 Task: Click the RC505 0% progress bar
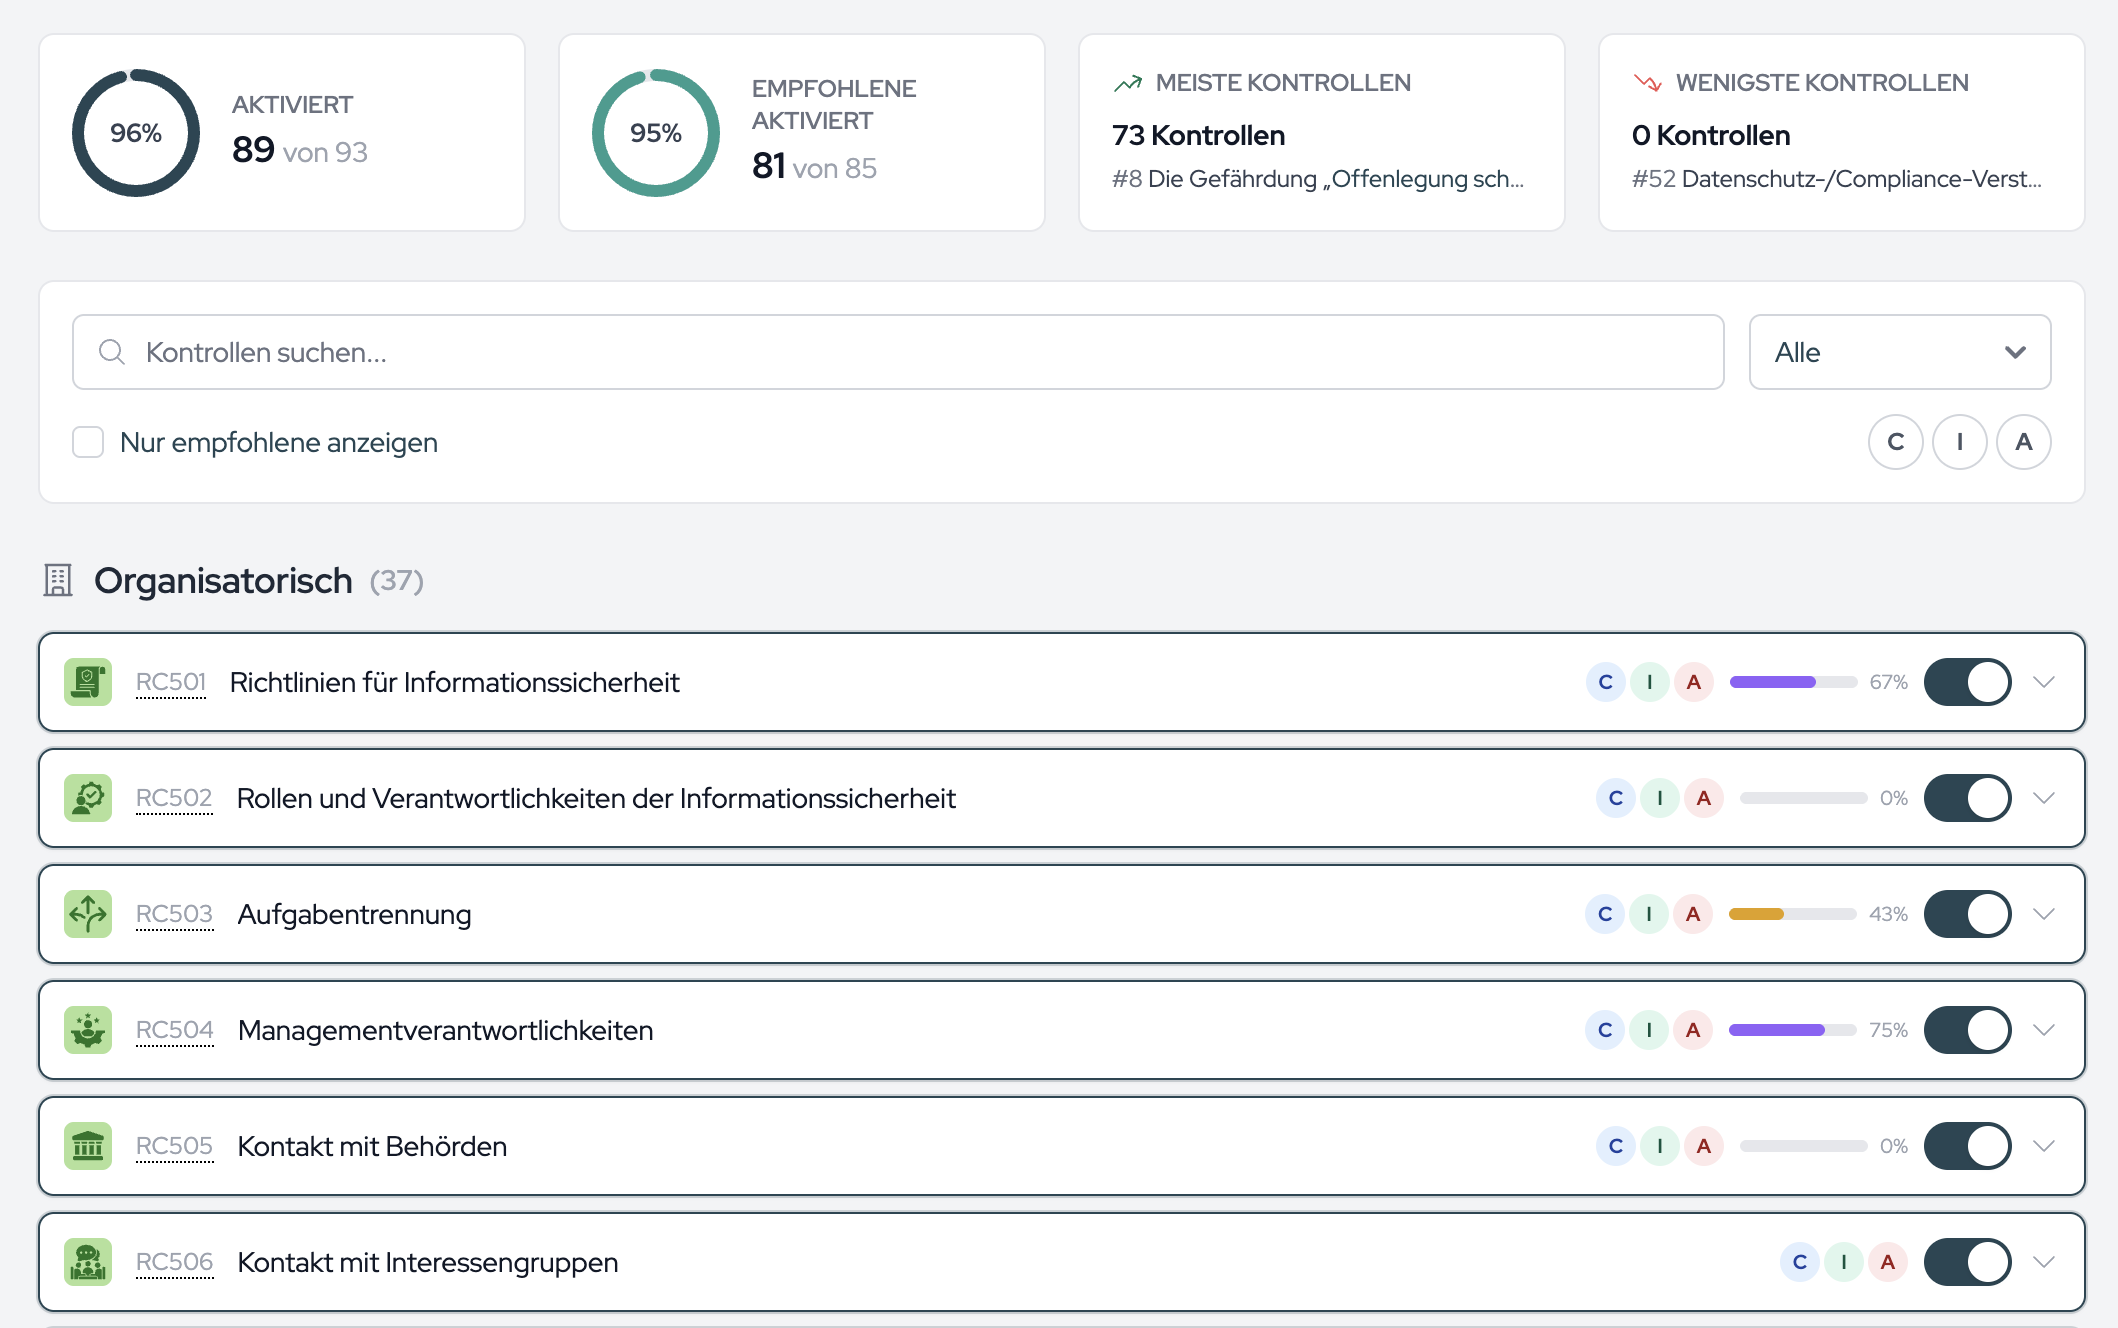coord(1804,1146)
